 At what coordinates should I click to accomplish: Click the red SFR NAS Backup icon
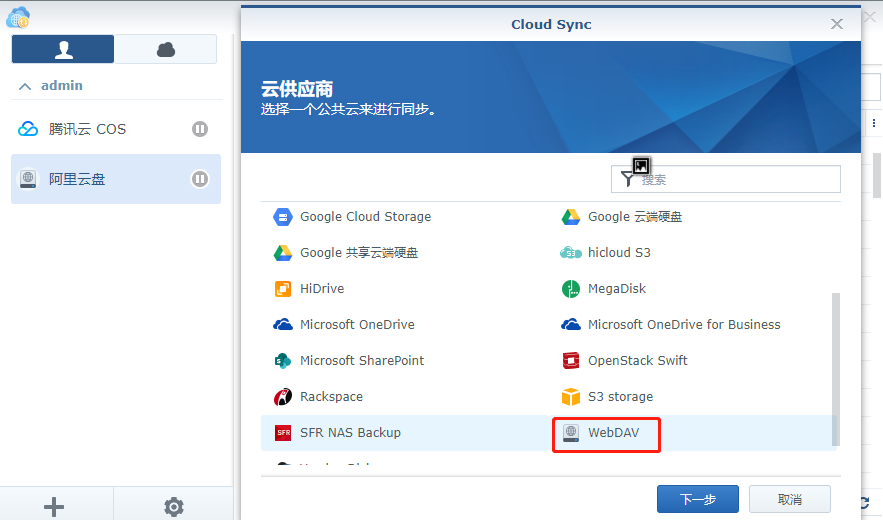283,433
